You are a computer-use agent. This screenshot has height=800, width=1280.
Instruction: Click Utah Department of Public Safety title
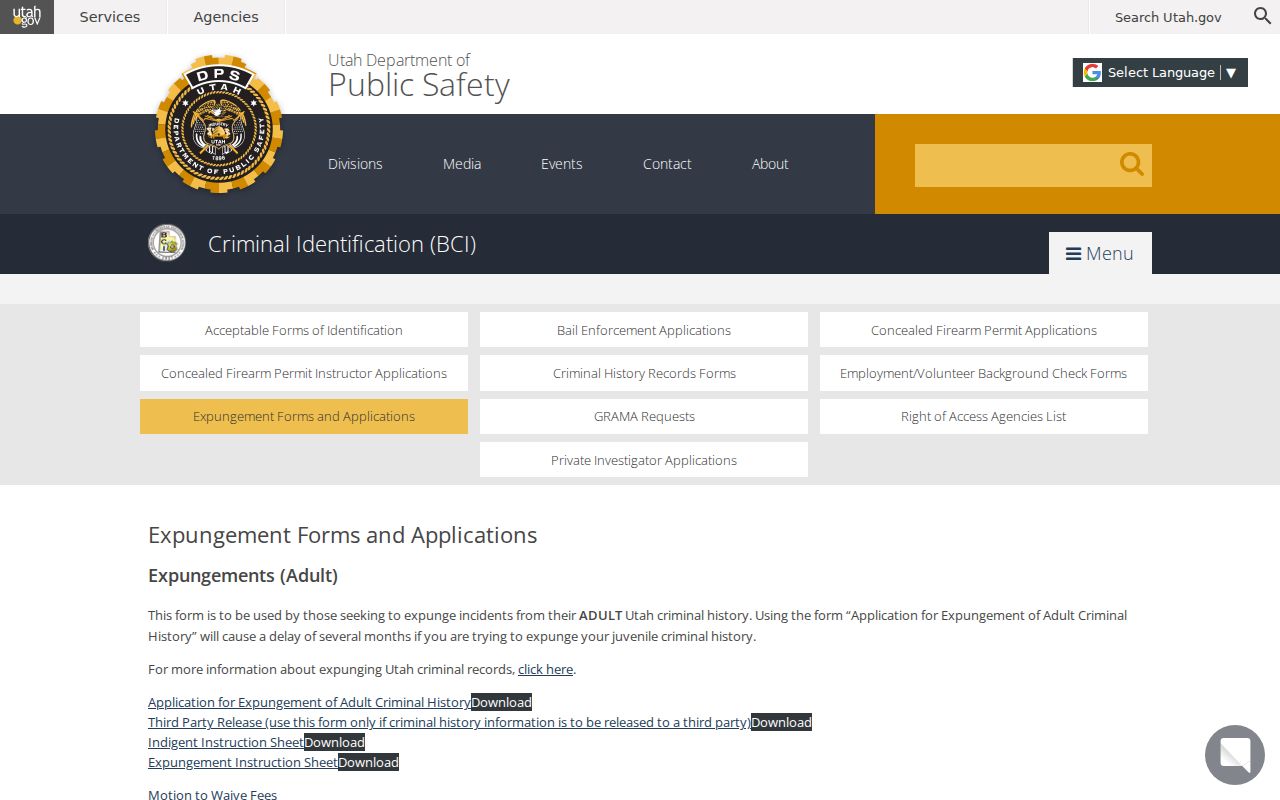click(x=419, y=76)
